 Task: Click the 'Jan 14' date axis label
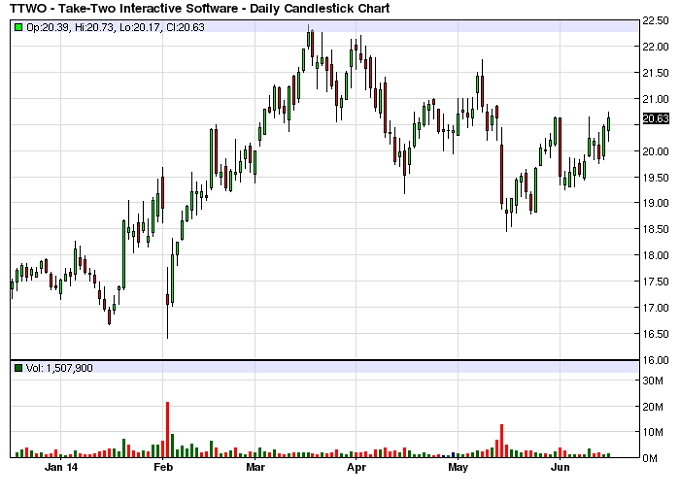pyautogui.click(x=61, y=467)
